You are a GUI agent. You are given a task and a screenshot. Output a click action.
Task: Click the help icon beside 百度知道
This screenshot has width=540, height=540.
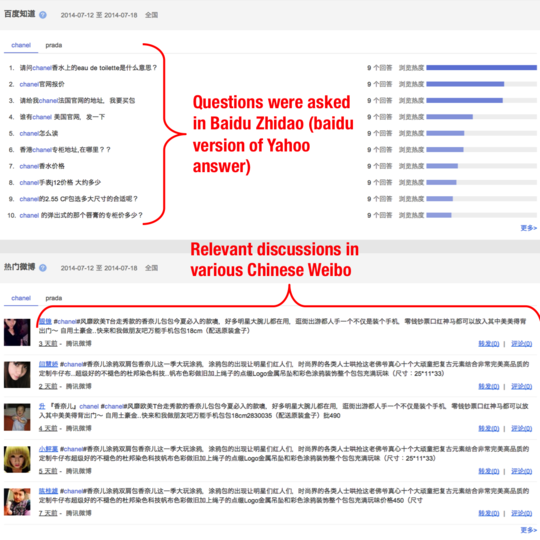pyautogui.click(x=43, y=15)
